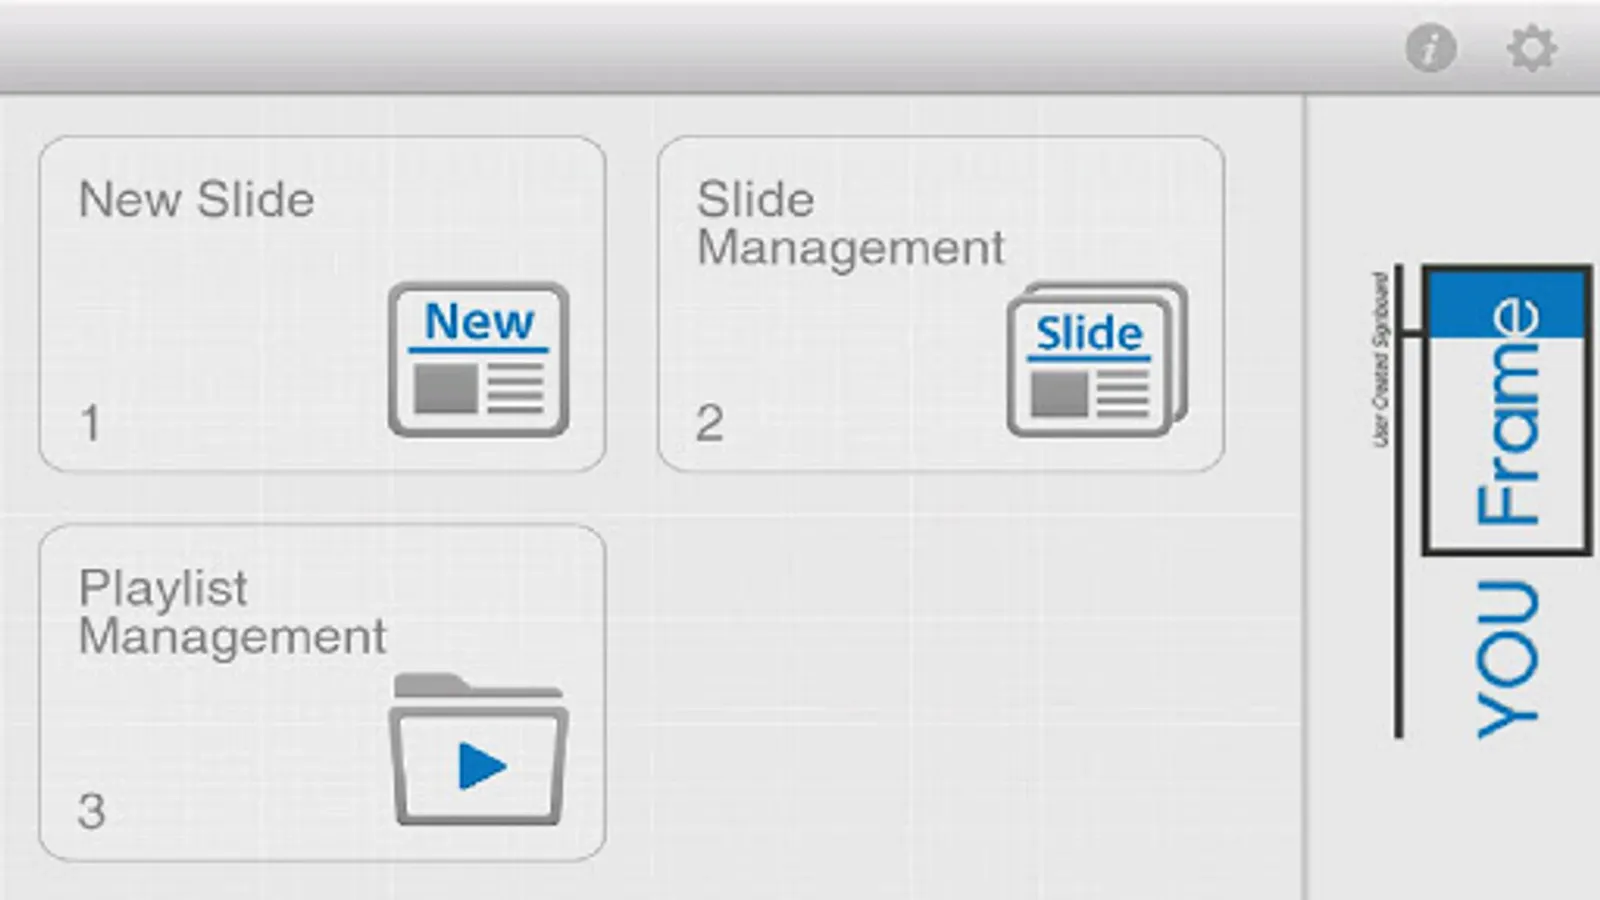
Task: Open the New Slide tile
Action: click(320, 300)
